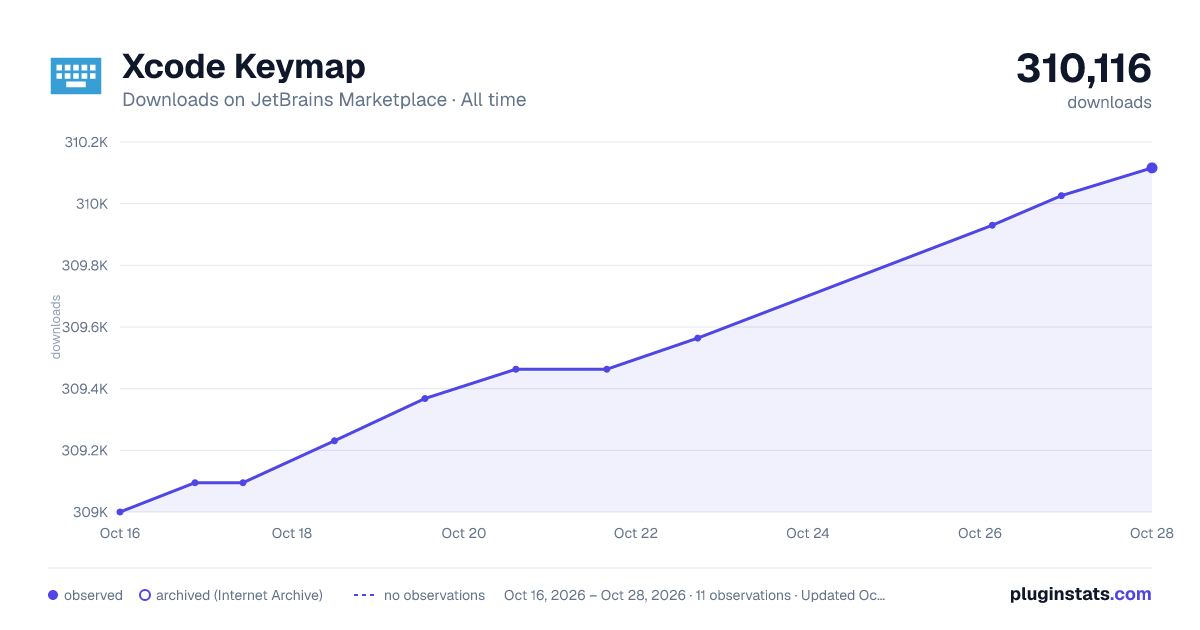
Task: Click the Oct 26 x-axis label
Action: point(980,533)
